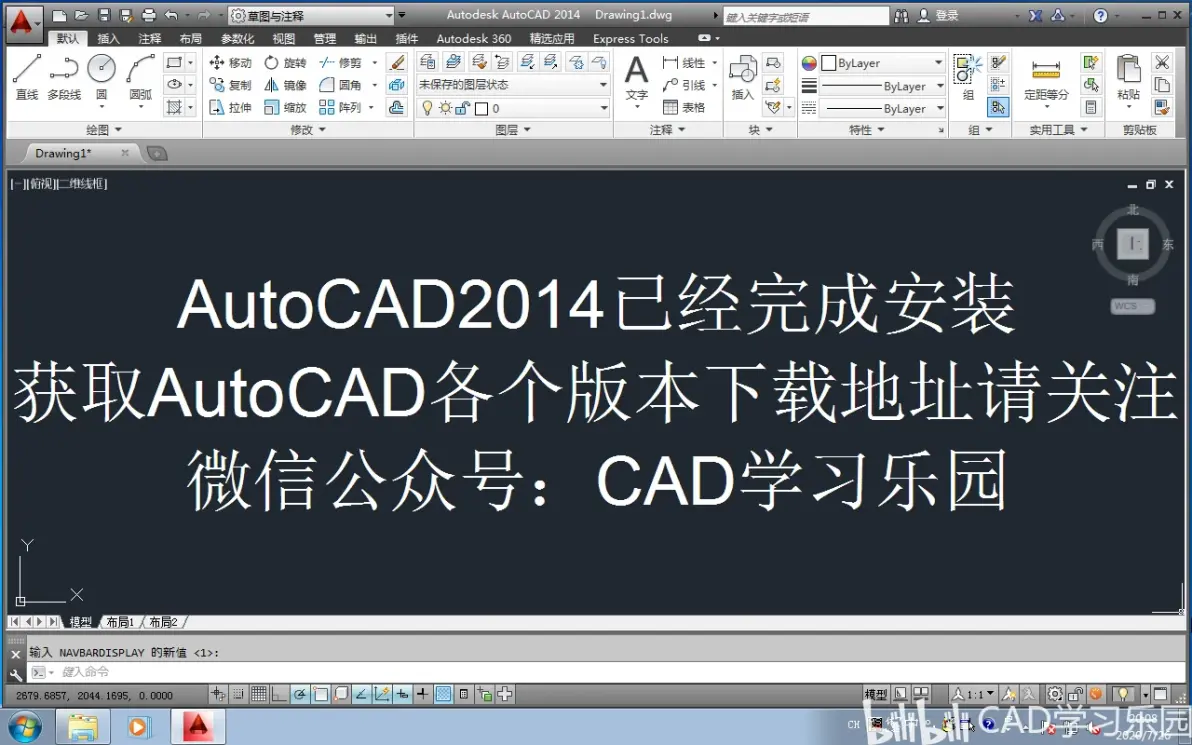
Task: Open the ByLayer linetype dropdown
Action: [883, 109]
